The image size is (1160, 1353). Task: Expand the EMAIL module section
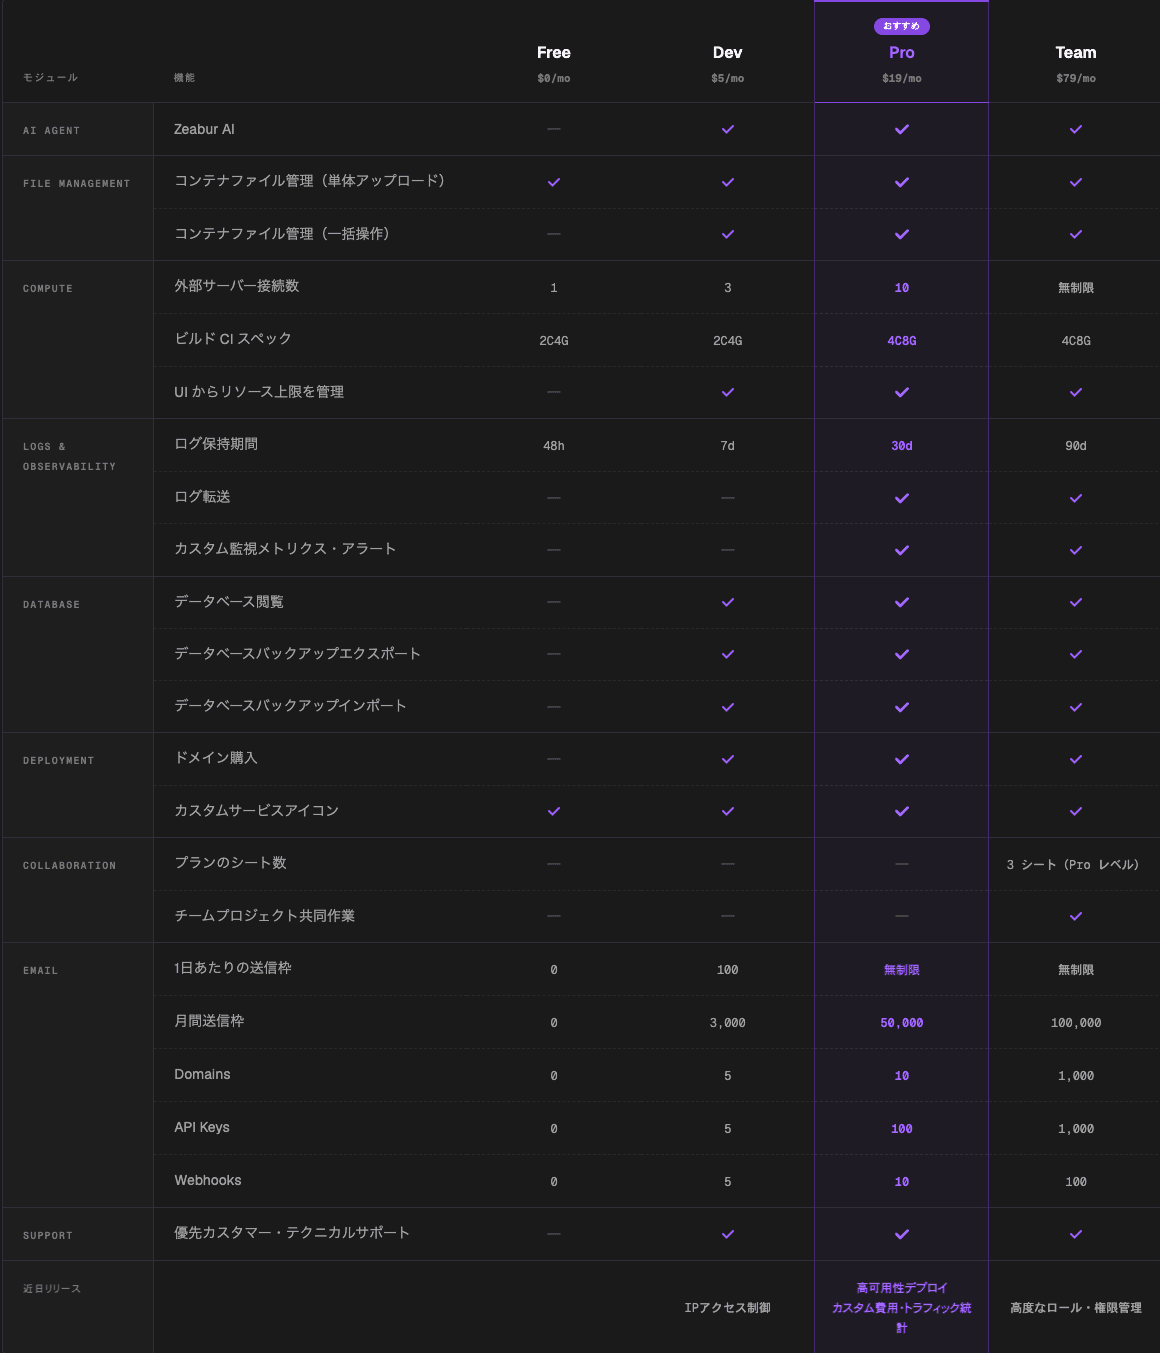click(39, 969)
